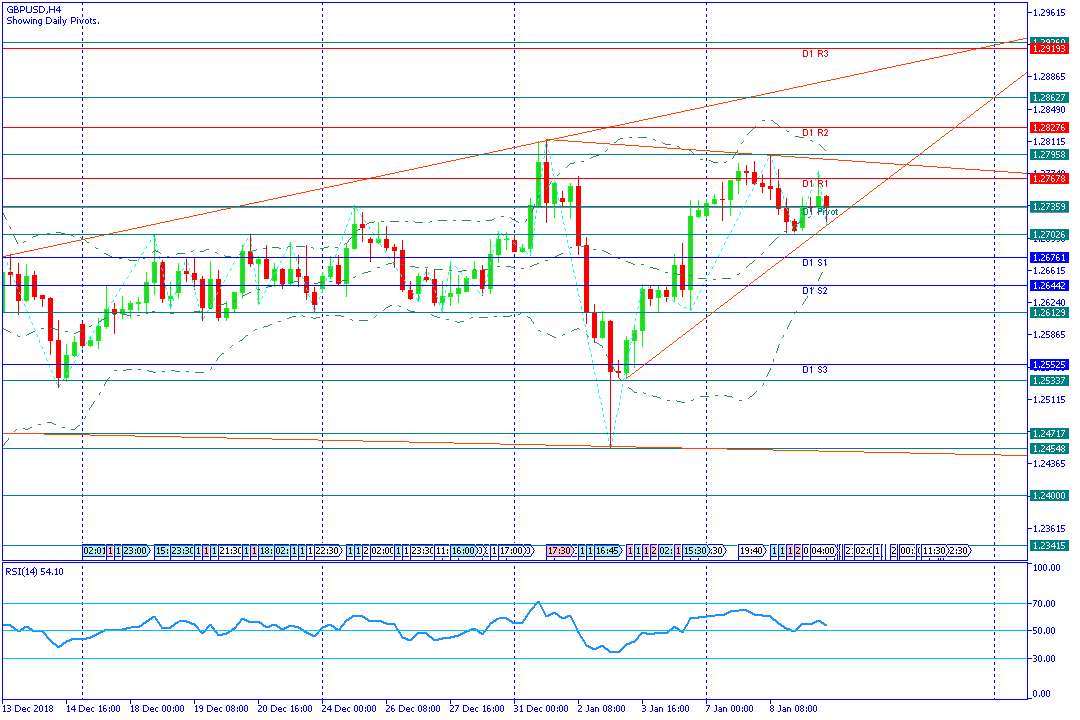Viewport: 1080px width, 720px height.
Task: Click the 1.24000 level on price axis
Action: point(1049,496)
